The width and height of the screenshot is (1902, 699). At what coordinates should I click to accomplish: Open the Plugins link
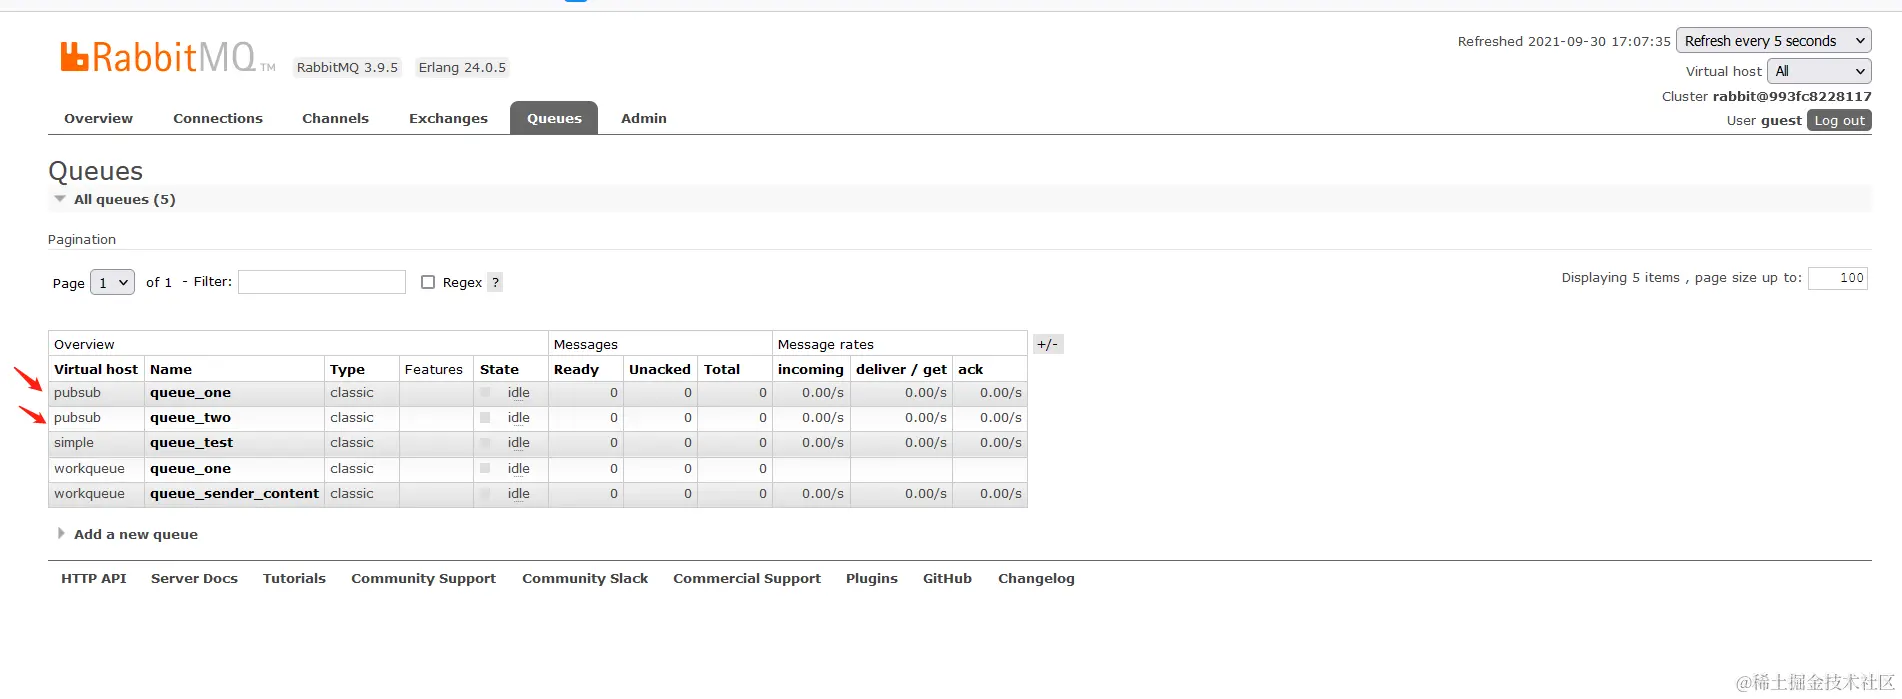tap(872, 578)
